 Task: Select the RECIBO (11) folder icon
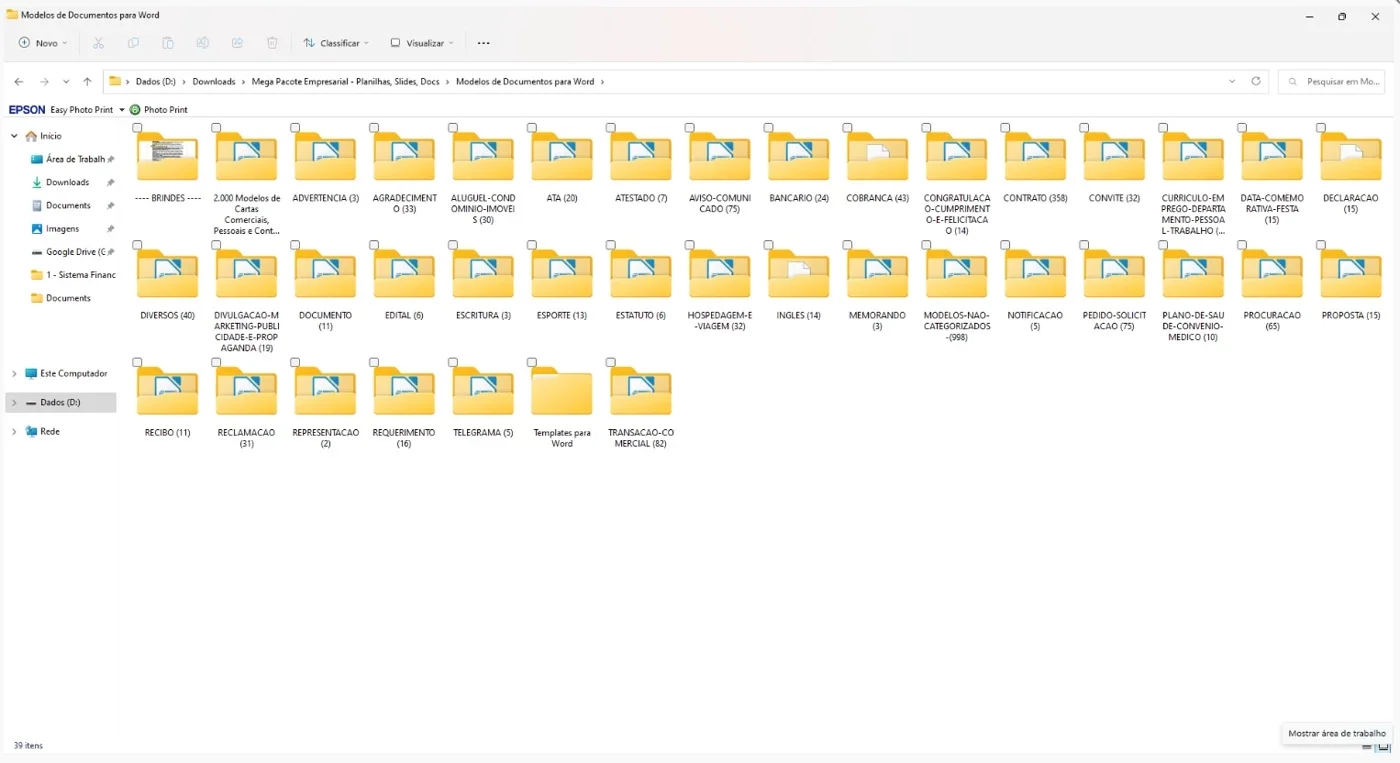(168, 392)
